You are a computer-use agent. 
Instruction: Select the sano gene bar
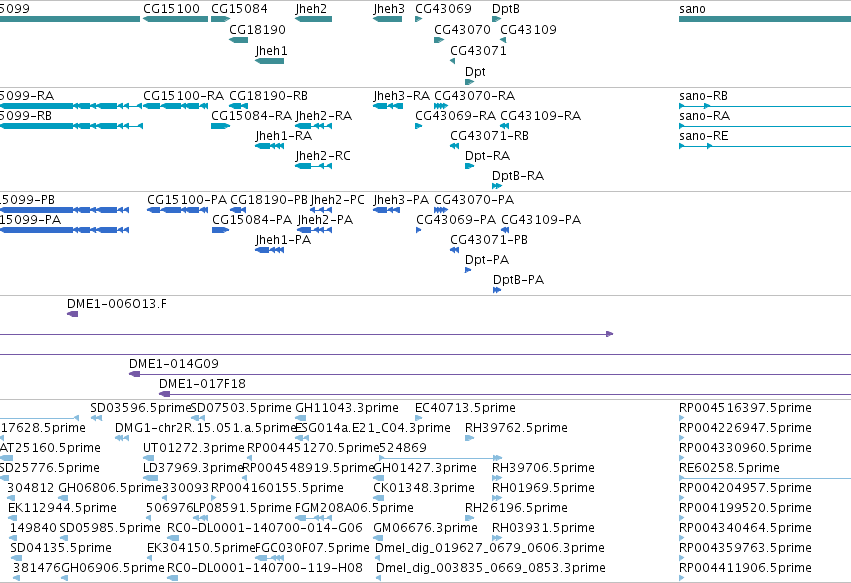tap(765, 19)
